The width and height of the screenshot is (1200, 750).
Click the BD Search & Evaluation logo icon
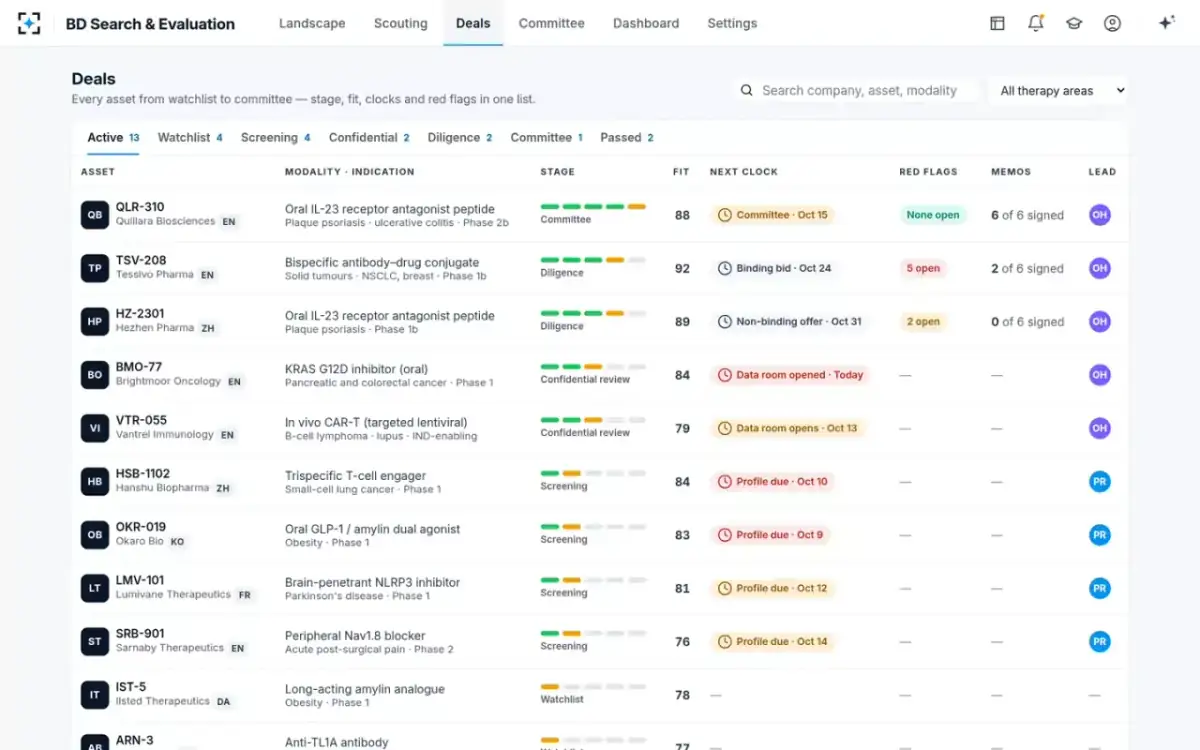[29, 23]
